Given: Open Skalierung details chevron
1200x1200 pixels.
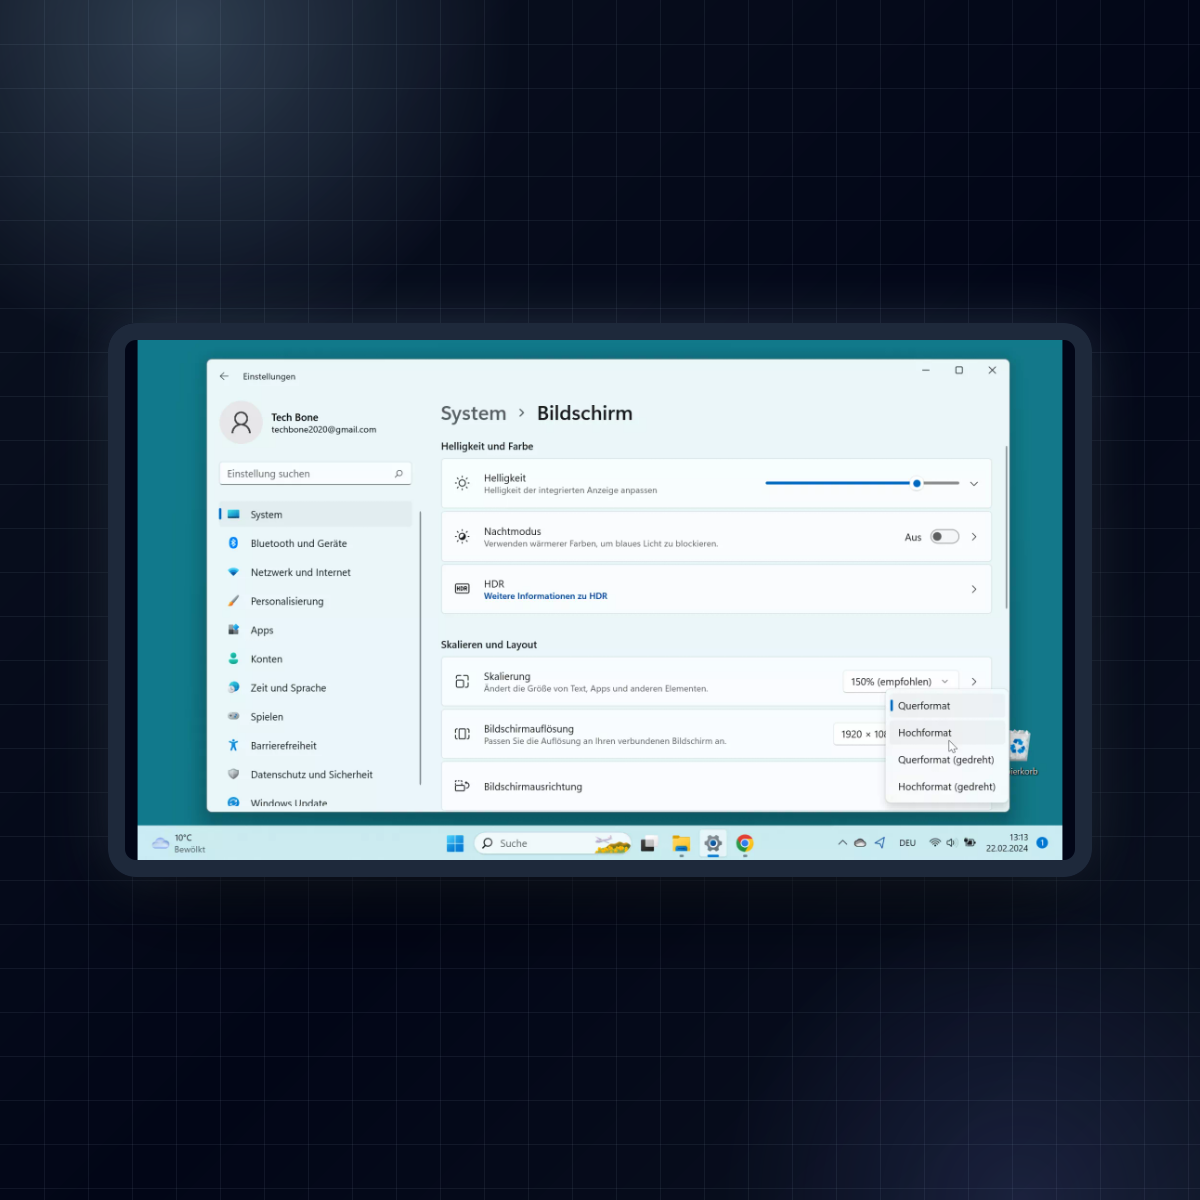Looking at the screenshot, I should tap(974, 682).
